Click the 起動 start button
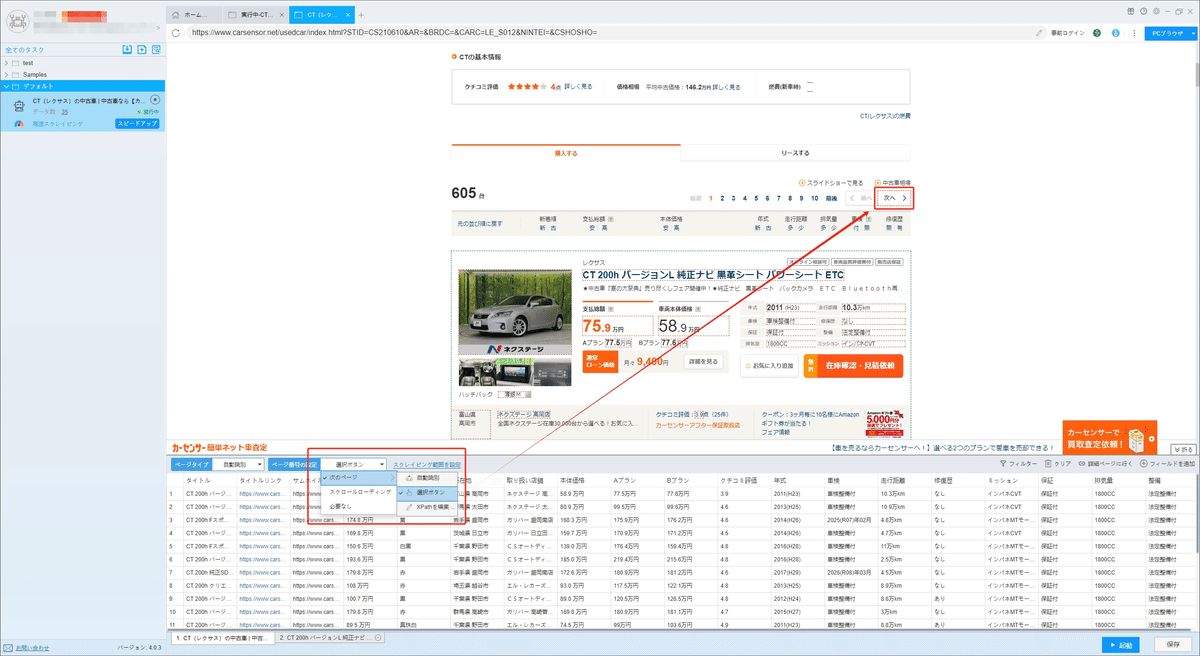Image resolution: width=1200 pixels, height=656 pixels. 1123,645
